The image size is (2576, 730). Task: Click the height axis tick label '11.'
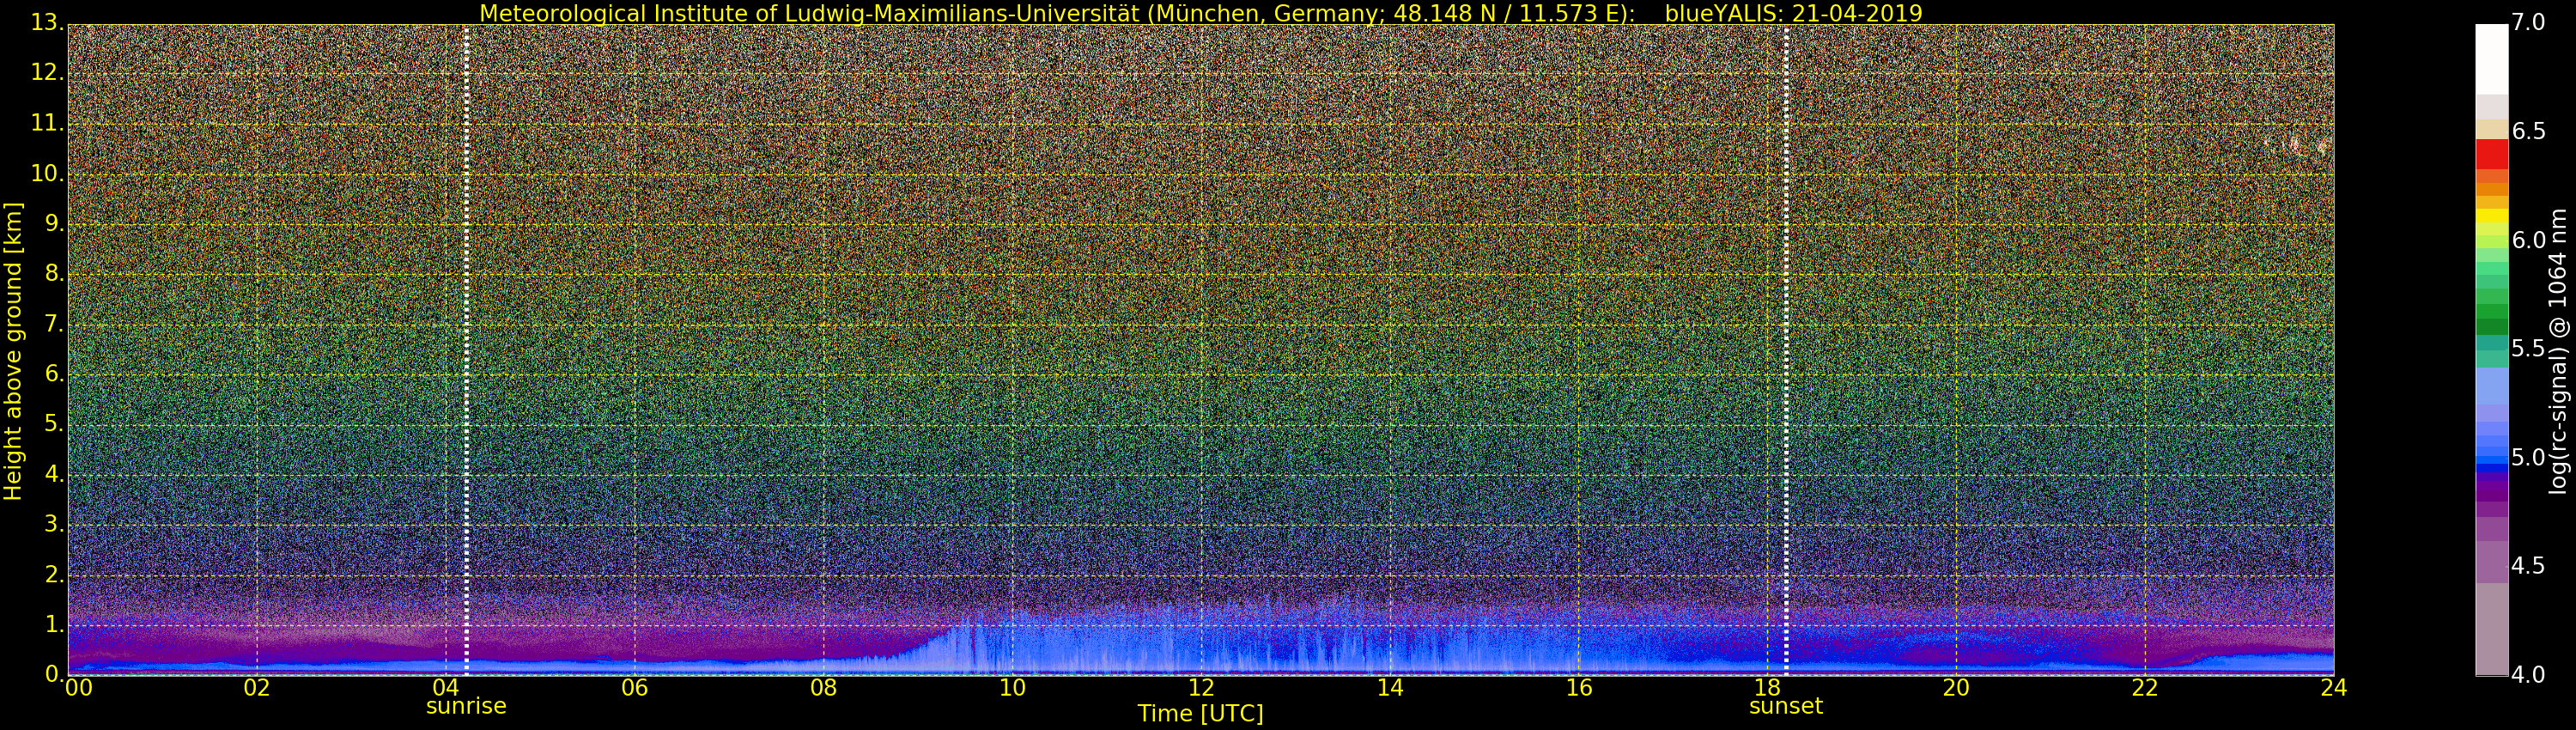point(49,123)
